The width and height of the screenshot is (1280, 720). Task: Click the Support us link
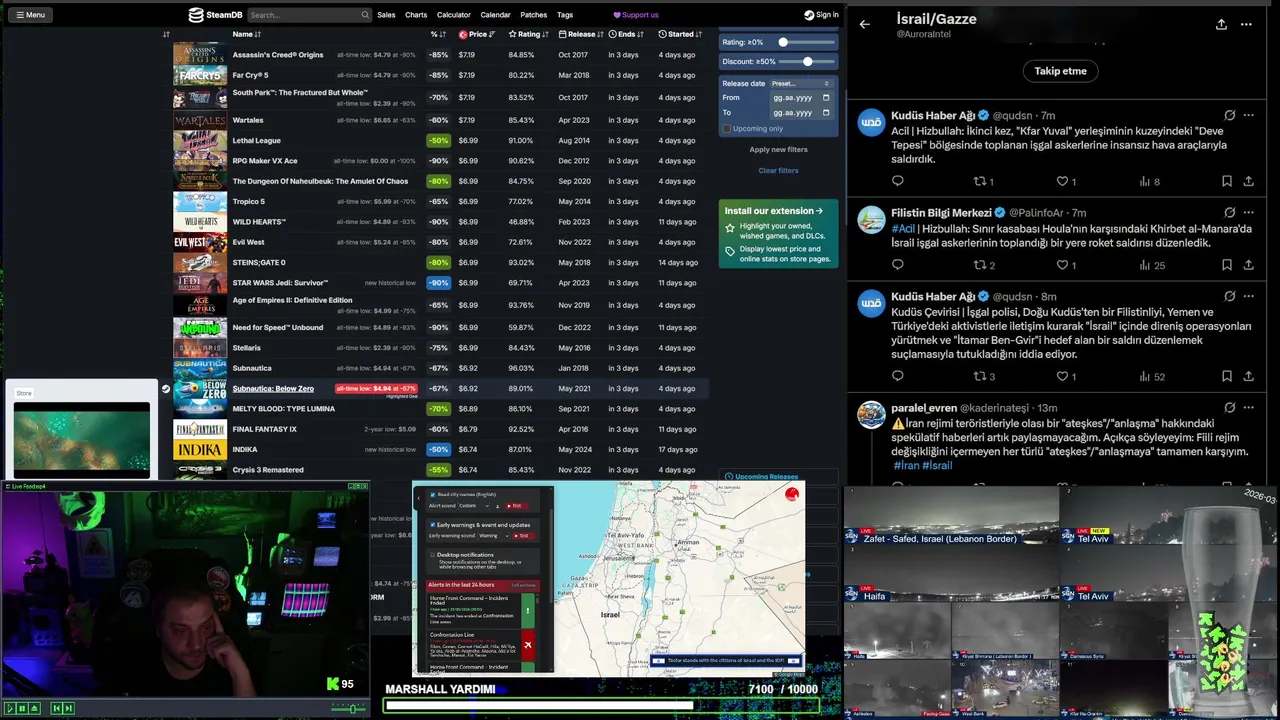pyautogui.click(x=636, y=15)
